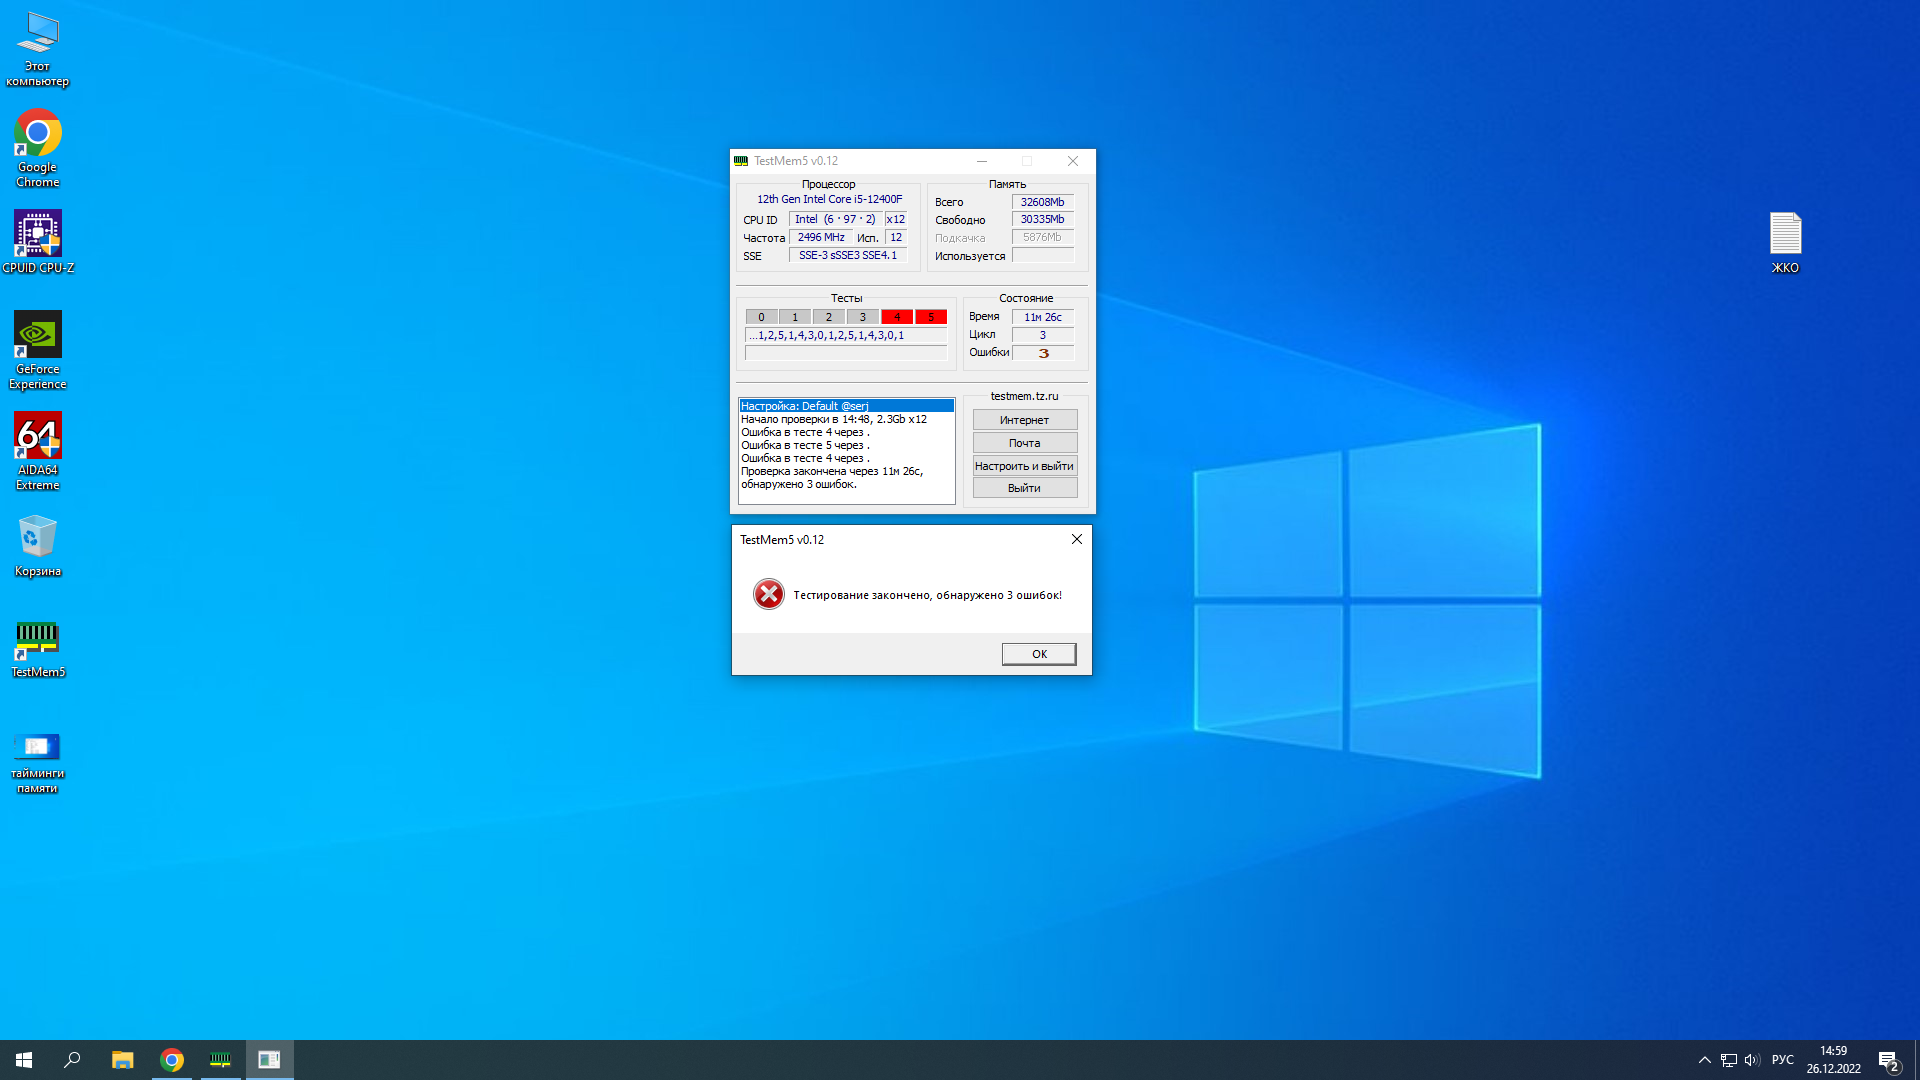1920x1080 pixels.
Task: Open тайминги памяти desktop file
Action: (x=38, y=760)
